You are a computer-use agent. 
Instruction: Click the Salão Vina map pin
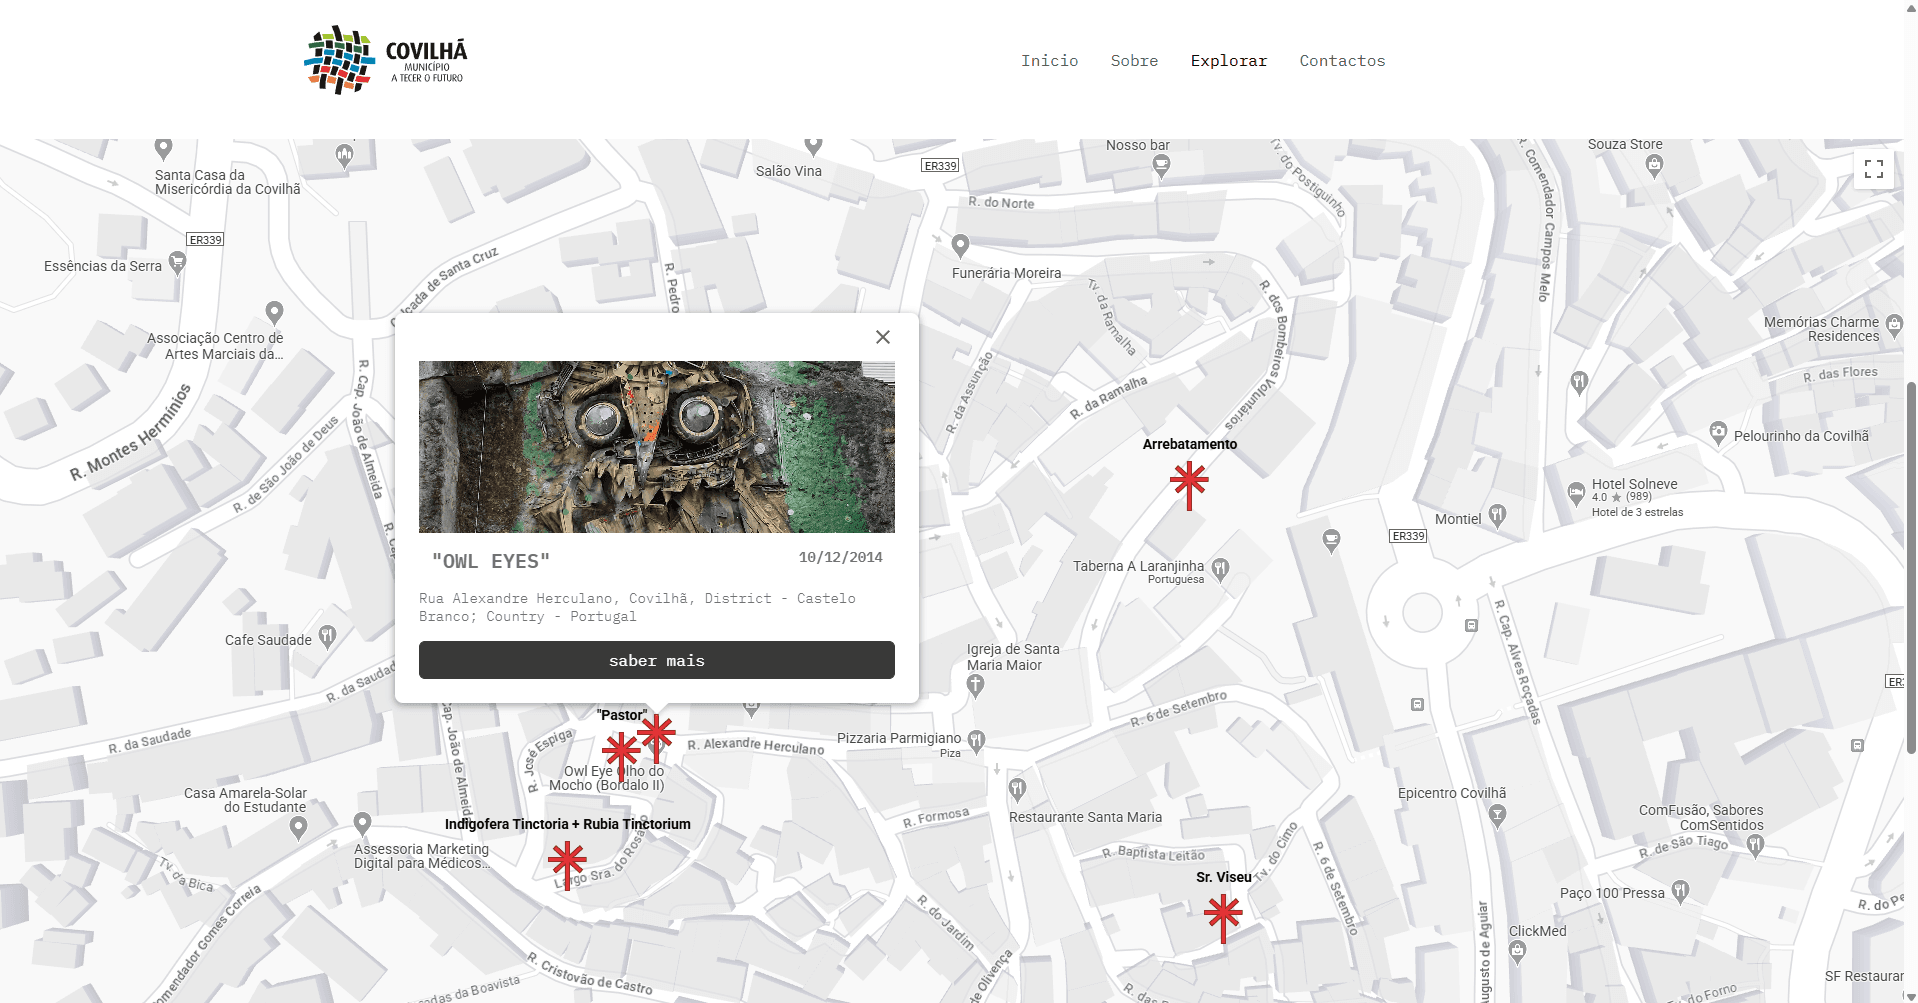click(x=813, y=147)
